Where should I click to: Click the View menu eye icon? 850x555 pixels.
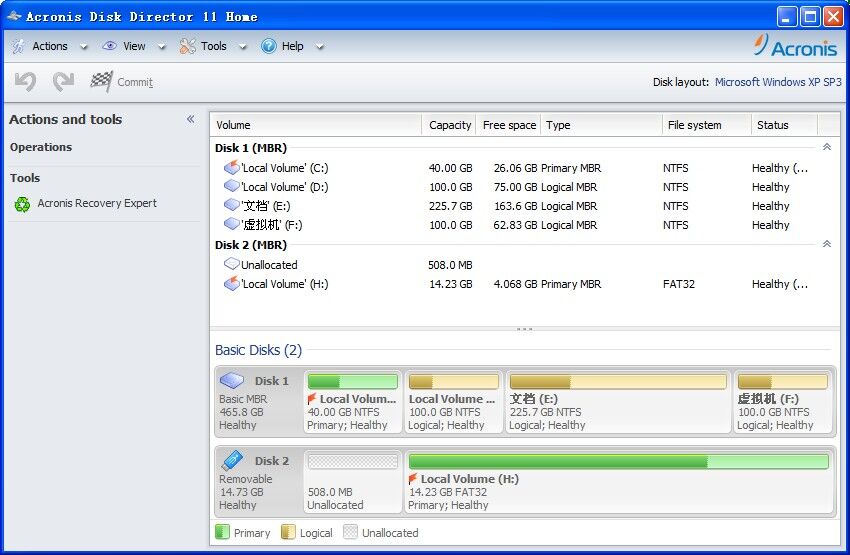click(x=110, y=46)
